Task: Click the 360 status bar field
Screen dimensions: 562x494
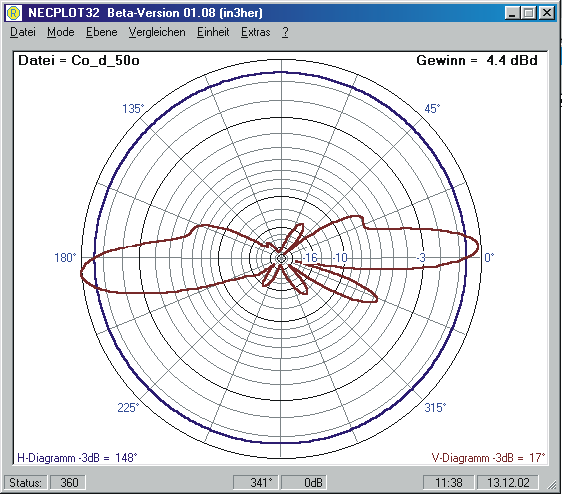Action: pos(68,483)
